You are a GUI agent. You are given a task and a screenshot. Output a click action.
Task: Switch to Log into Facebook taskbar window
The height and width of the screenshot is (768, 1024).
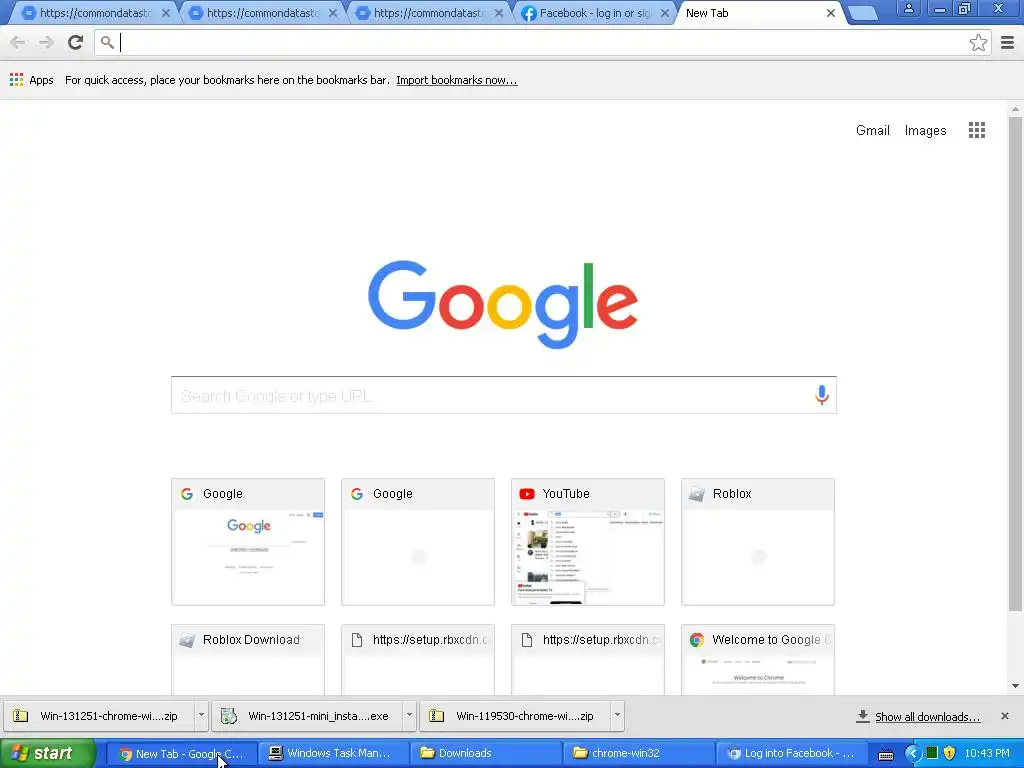[x=790, y=753]
